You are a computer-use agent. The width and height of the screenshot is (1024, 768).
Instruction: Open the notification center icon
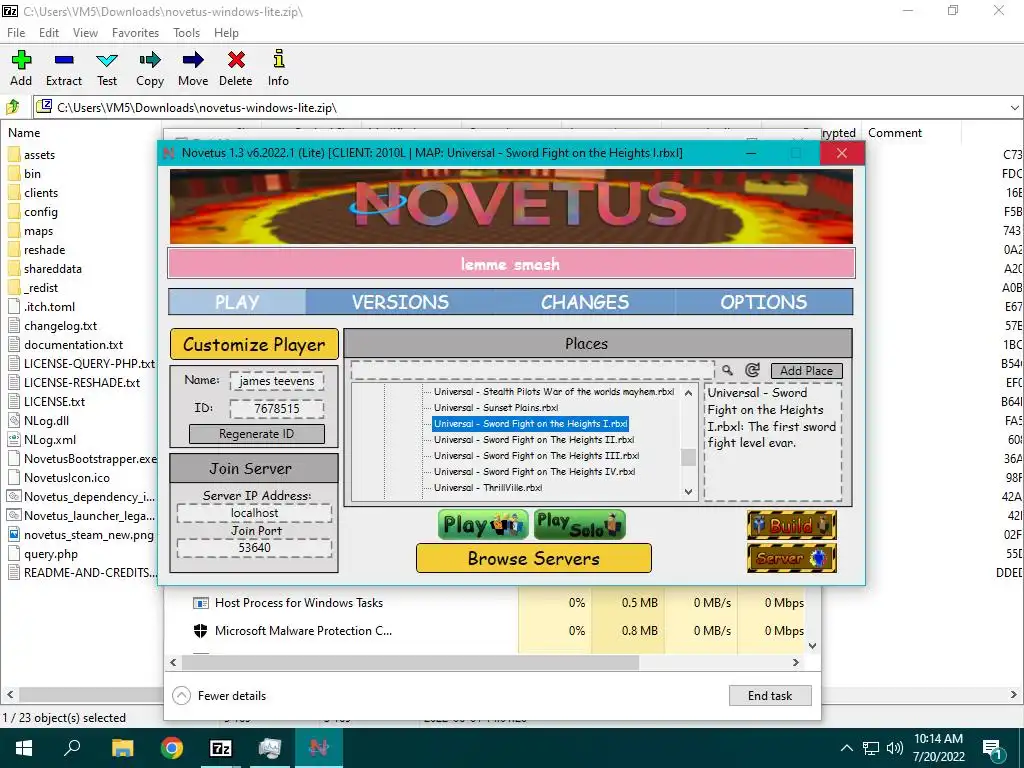(992, 748)
